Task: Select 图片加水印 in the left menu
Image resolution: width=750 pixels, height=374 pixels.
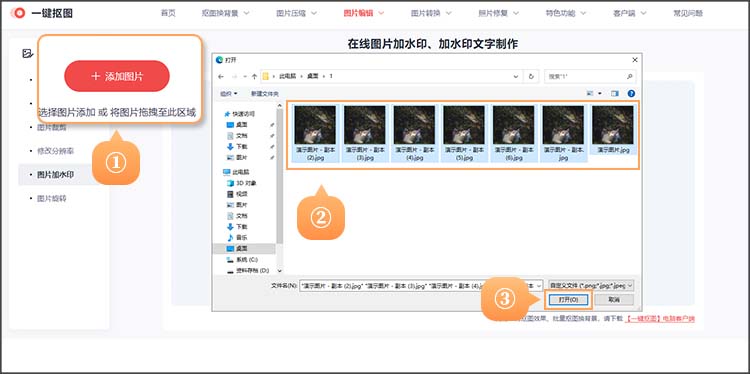Action: (x=55, y=175)
